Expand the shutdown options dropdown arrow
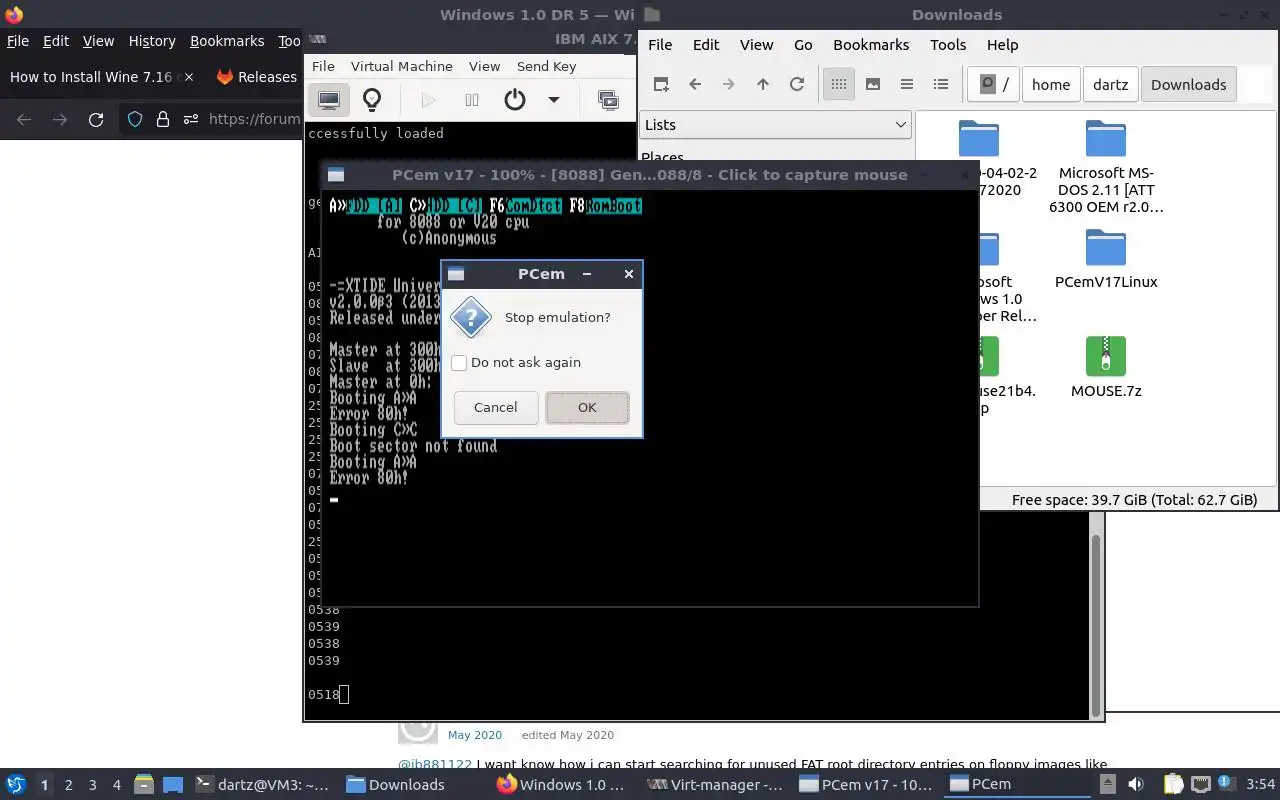 pyautogui.click(x=553, y=100)
